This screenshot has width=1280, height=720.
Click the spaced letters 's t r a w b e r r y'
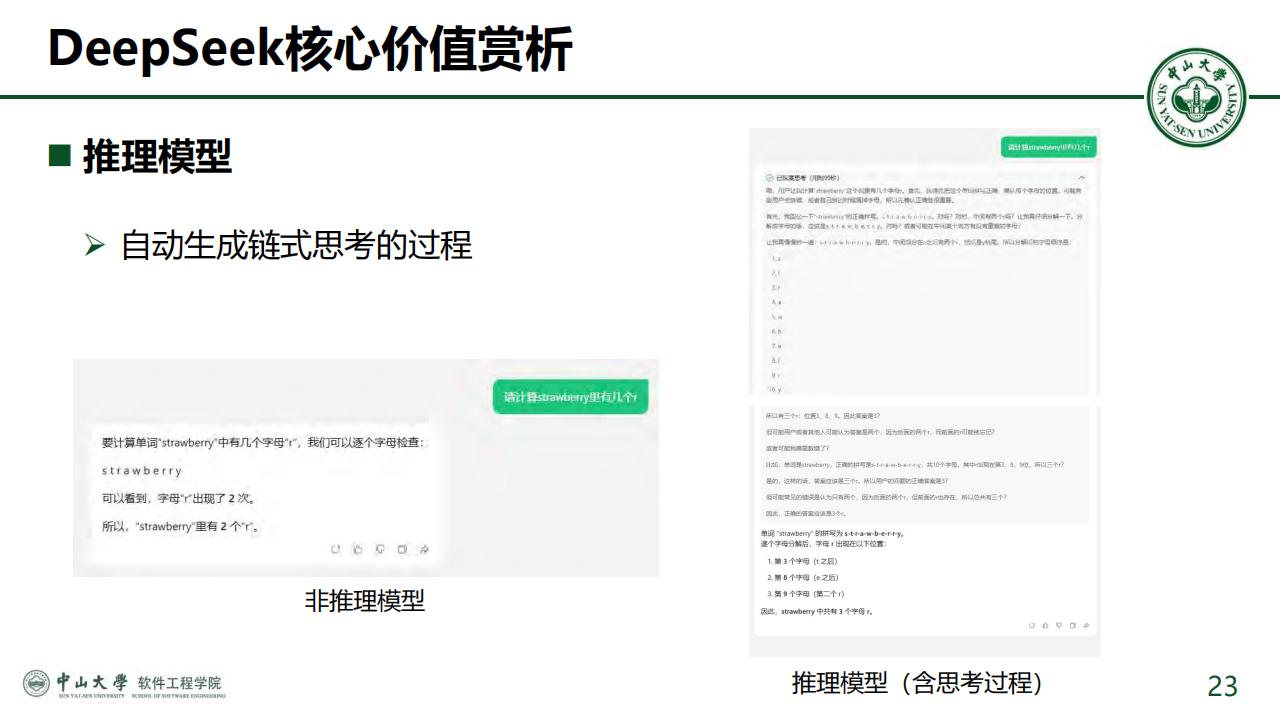142,470
